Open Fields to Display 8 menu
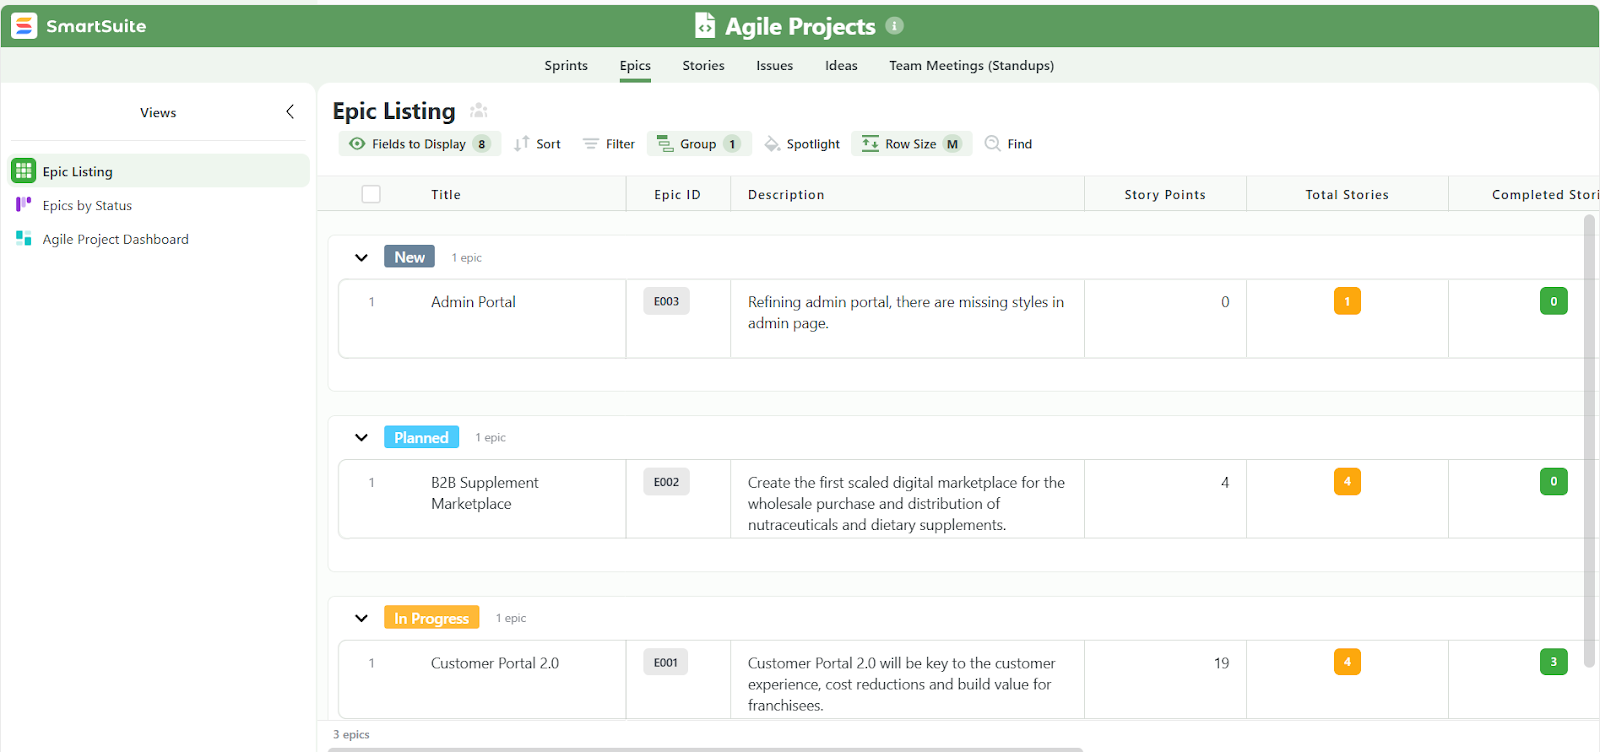The width and height of the screenshot is (1600, 752). [x=420, y=144]
